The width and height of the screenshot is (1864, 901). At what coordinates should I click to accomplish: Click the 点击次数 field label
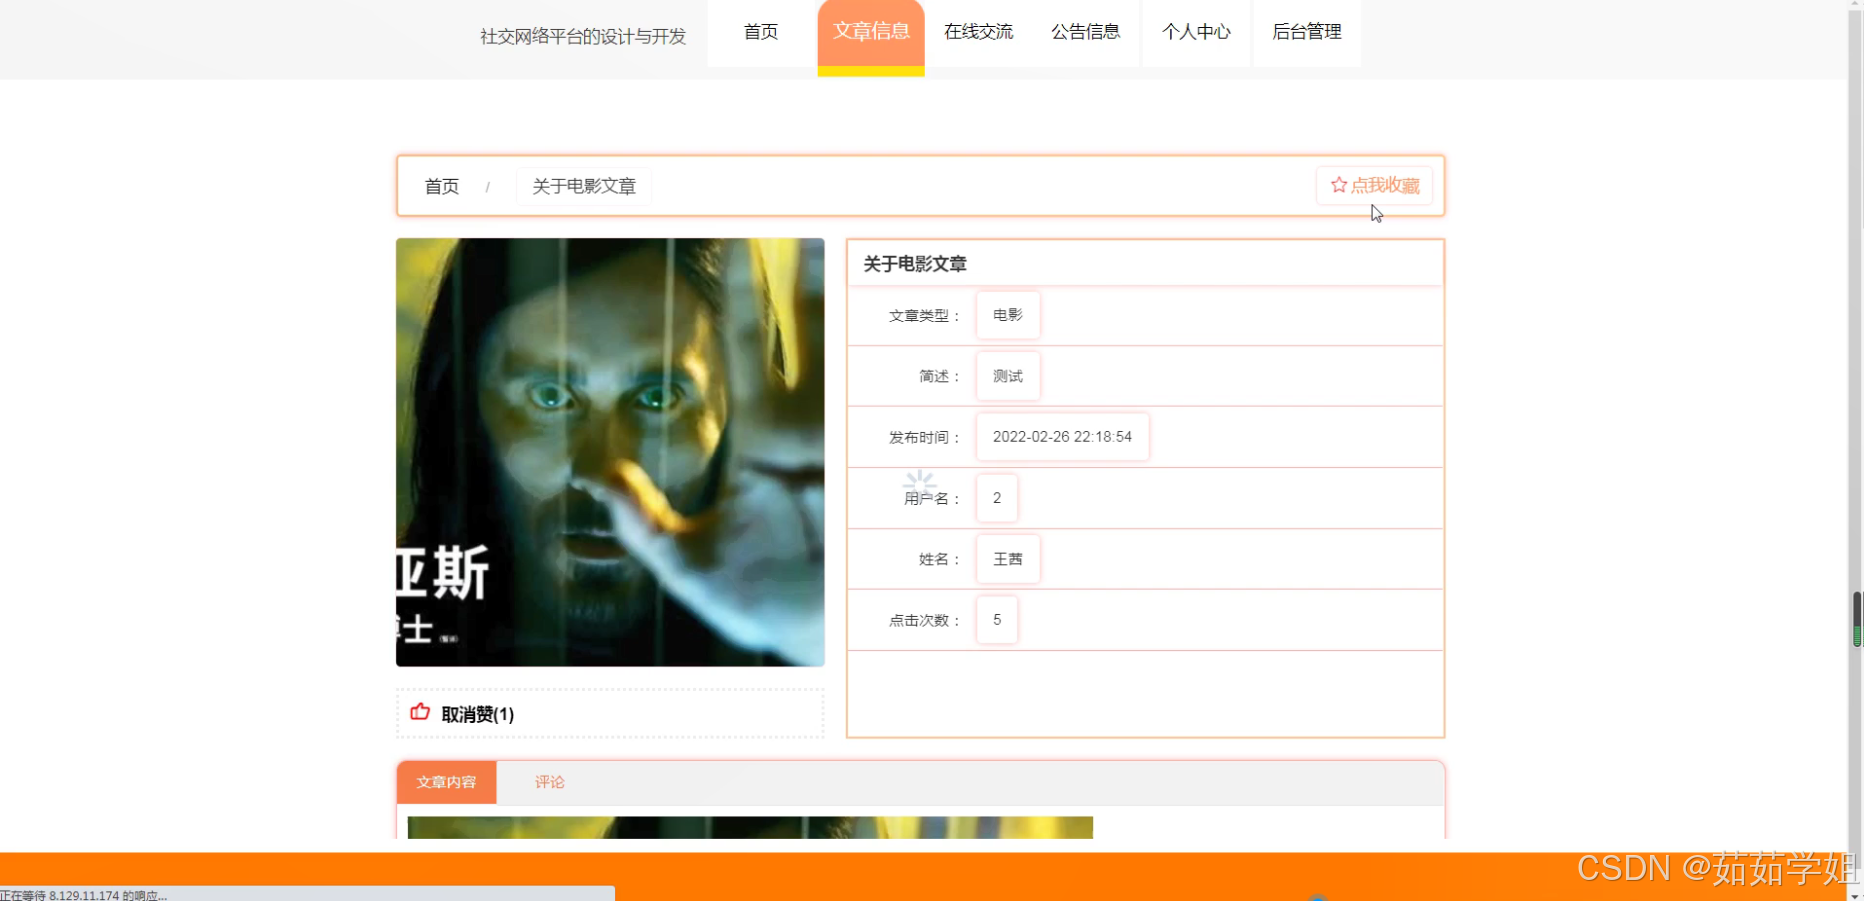[923, 621]
